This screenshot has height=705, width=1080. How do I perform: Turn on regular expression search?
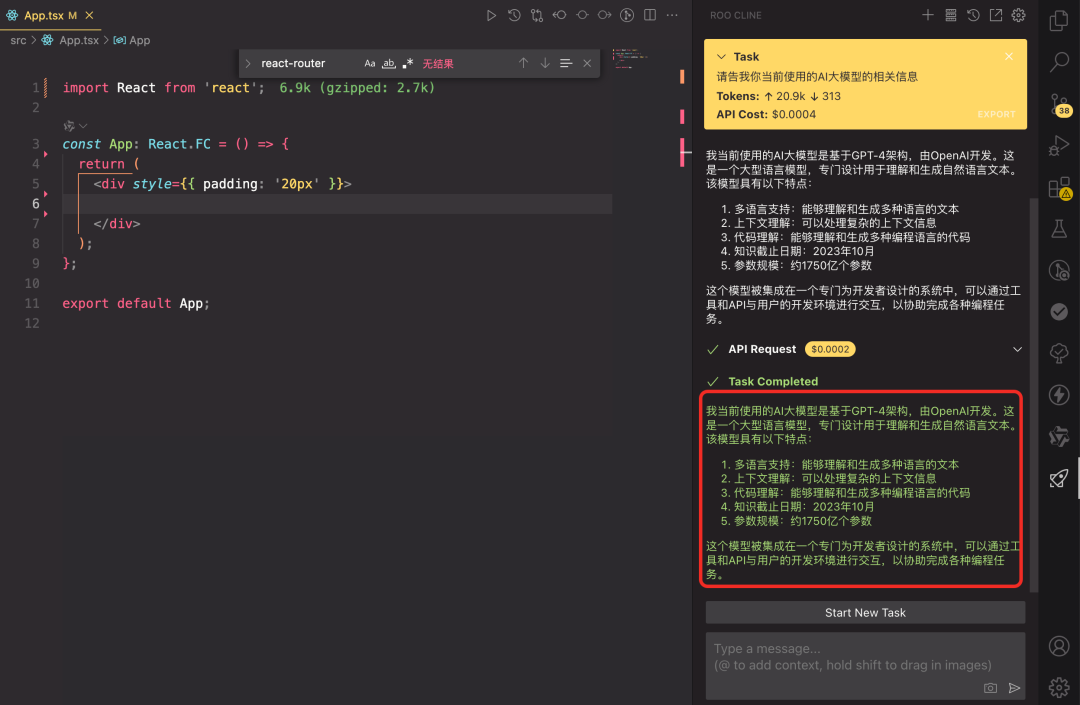point(407,63)
